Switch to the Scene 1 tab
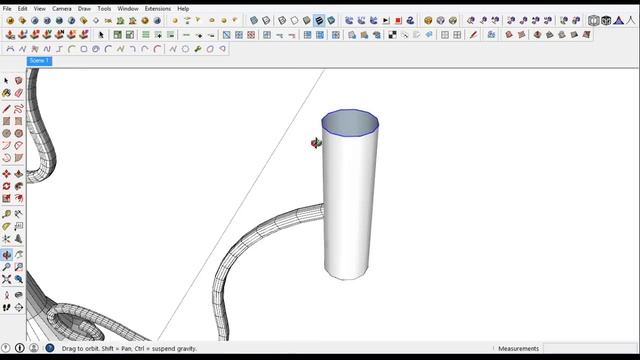Image resolution: width=640 pixels, height=360 pixels. point(39,61)
